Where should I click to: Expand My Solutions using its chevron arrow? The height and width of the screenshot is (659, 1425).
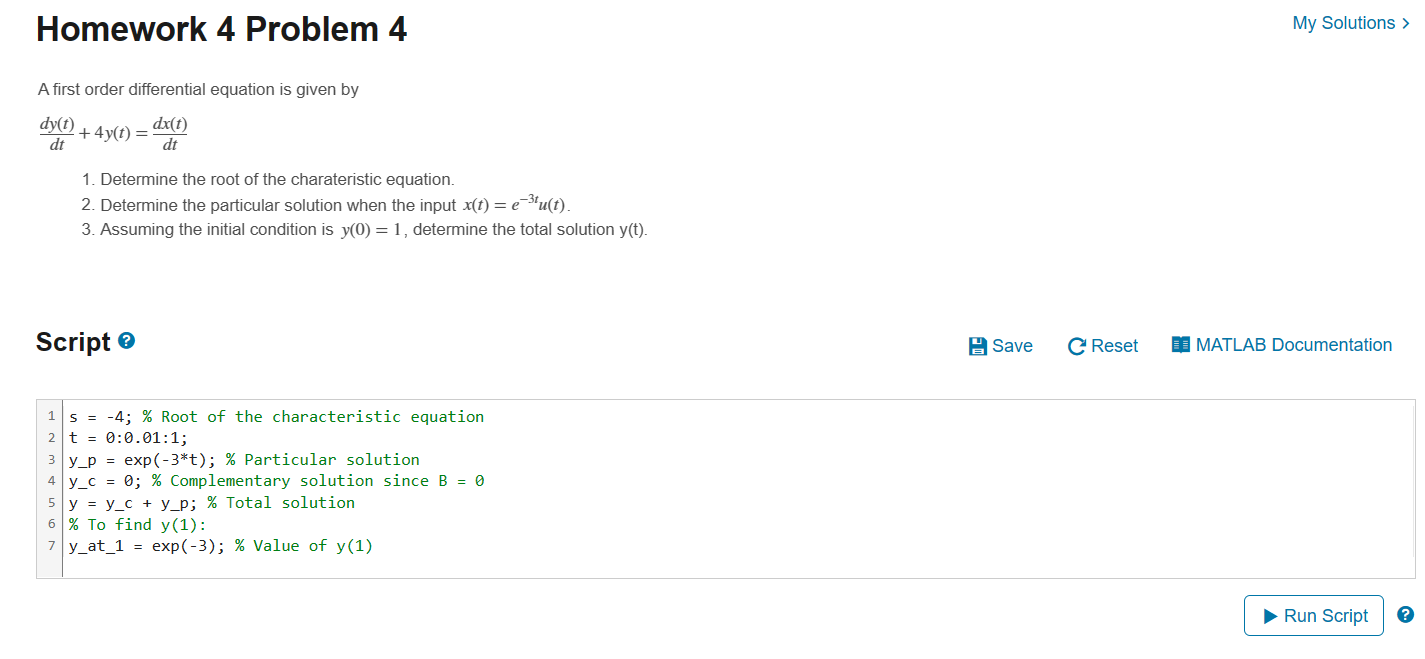point(1408,22)
